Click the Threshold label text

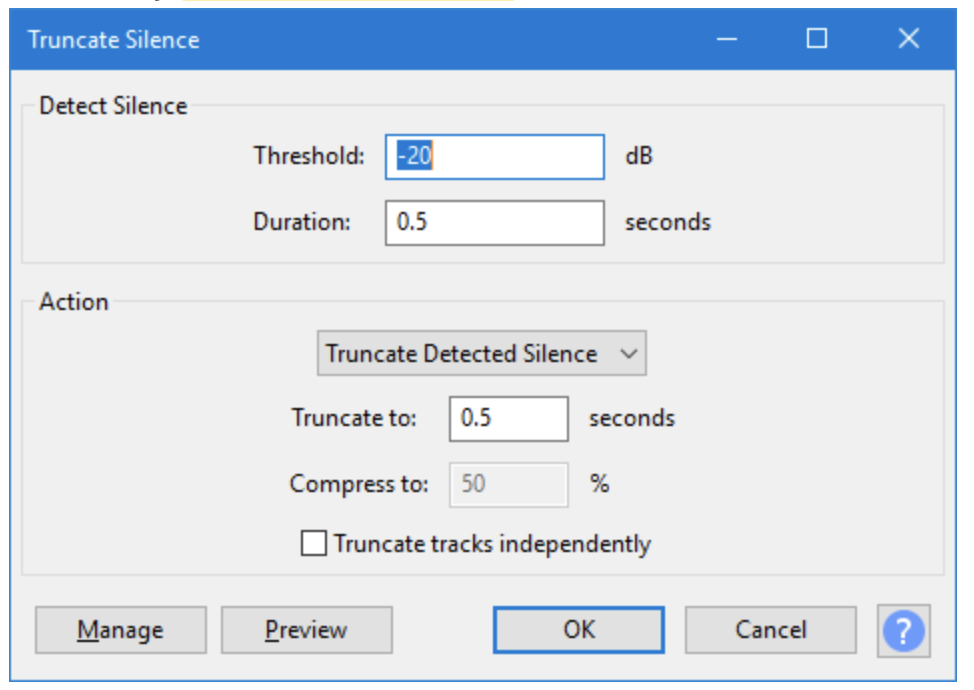[309, 156]
